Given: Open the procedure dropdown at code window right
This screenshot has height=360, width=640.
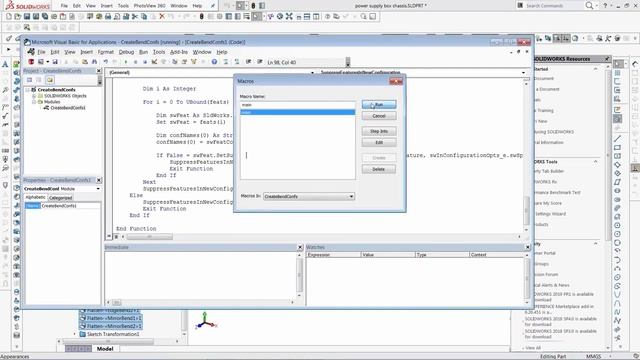Looking at the screenshot, I should (523, 73).
